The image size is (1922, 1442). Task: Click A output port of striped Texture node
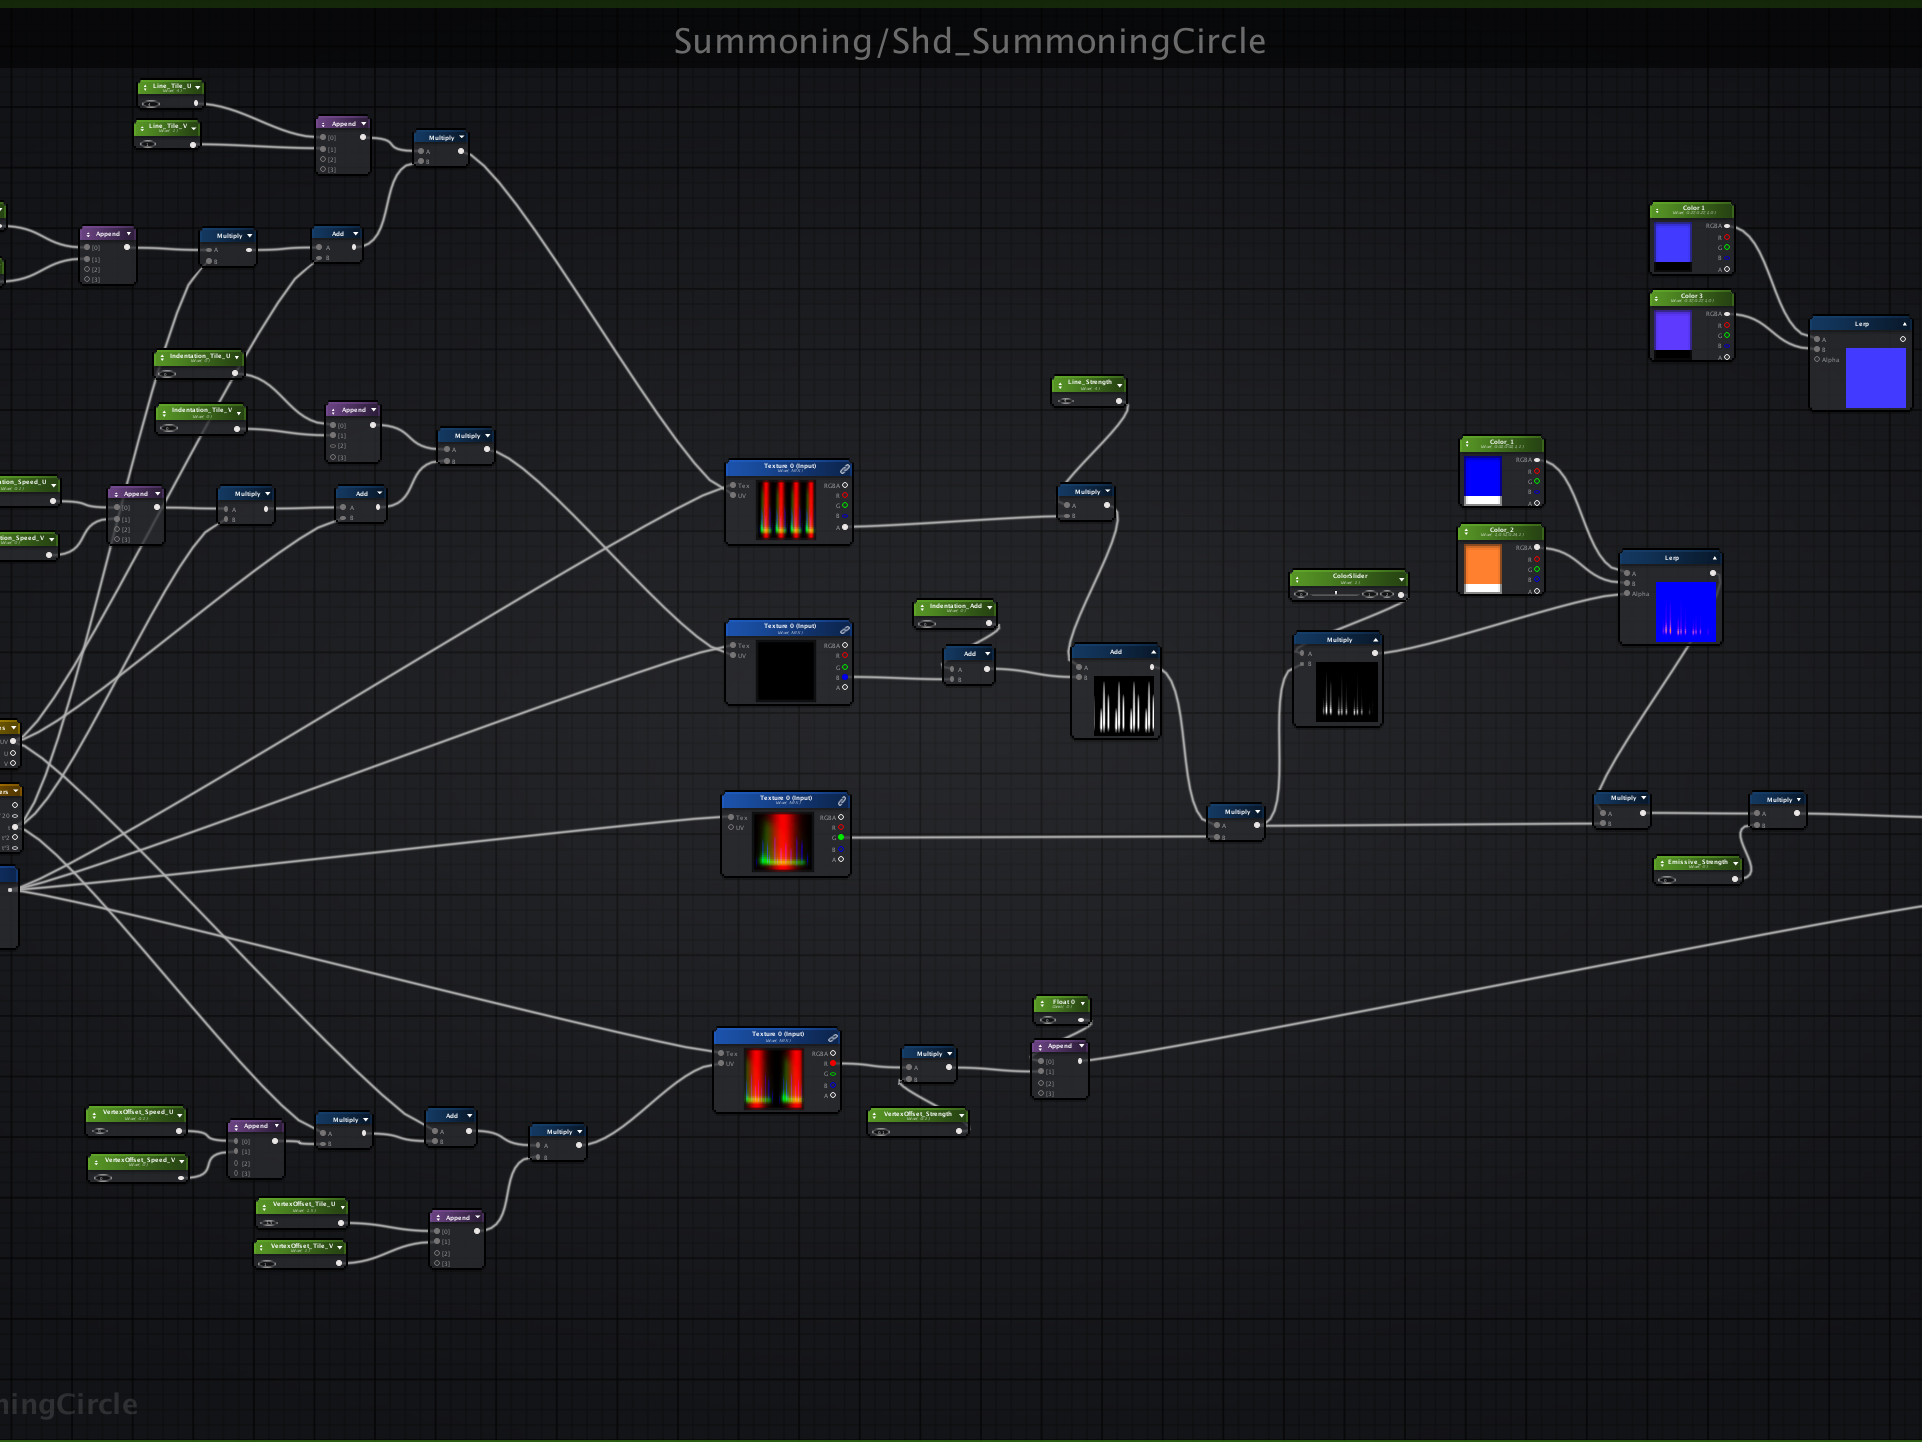point(845,527)
